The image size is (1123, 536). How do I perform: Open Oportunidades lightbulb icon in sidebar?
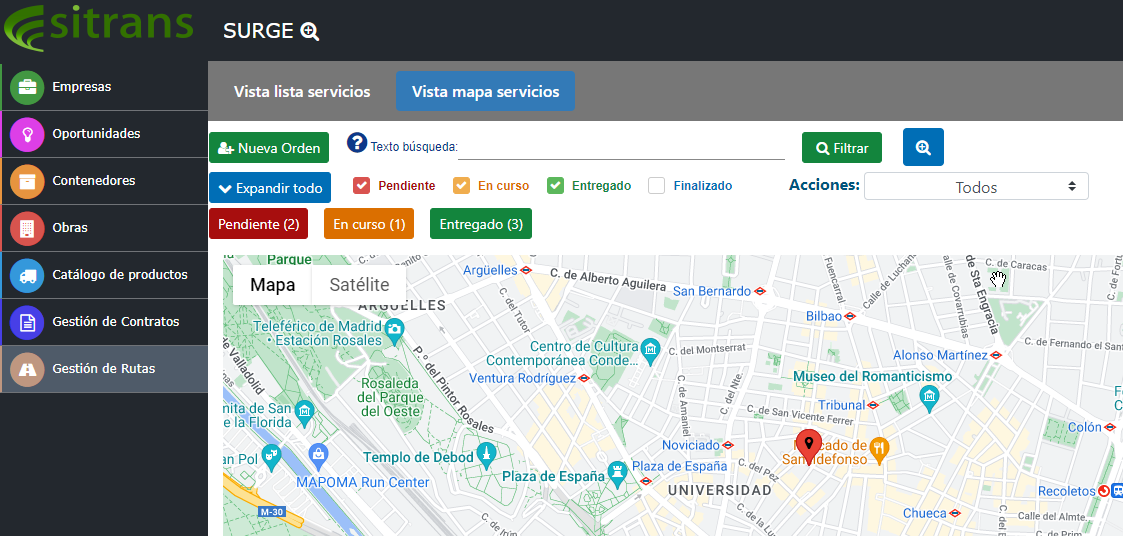(27, 134)
